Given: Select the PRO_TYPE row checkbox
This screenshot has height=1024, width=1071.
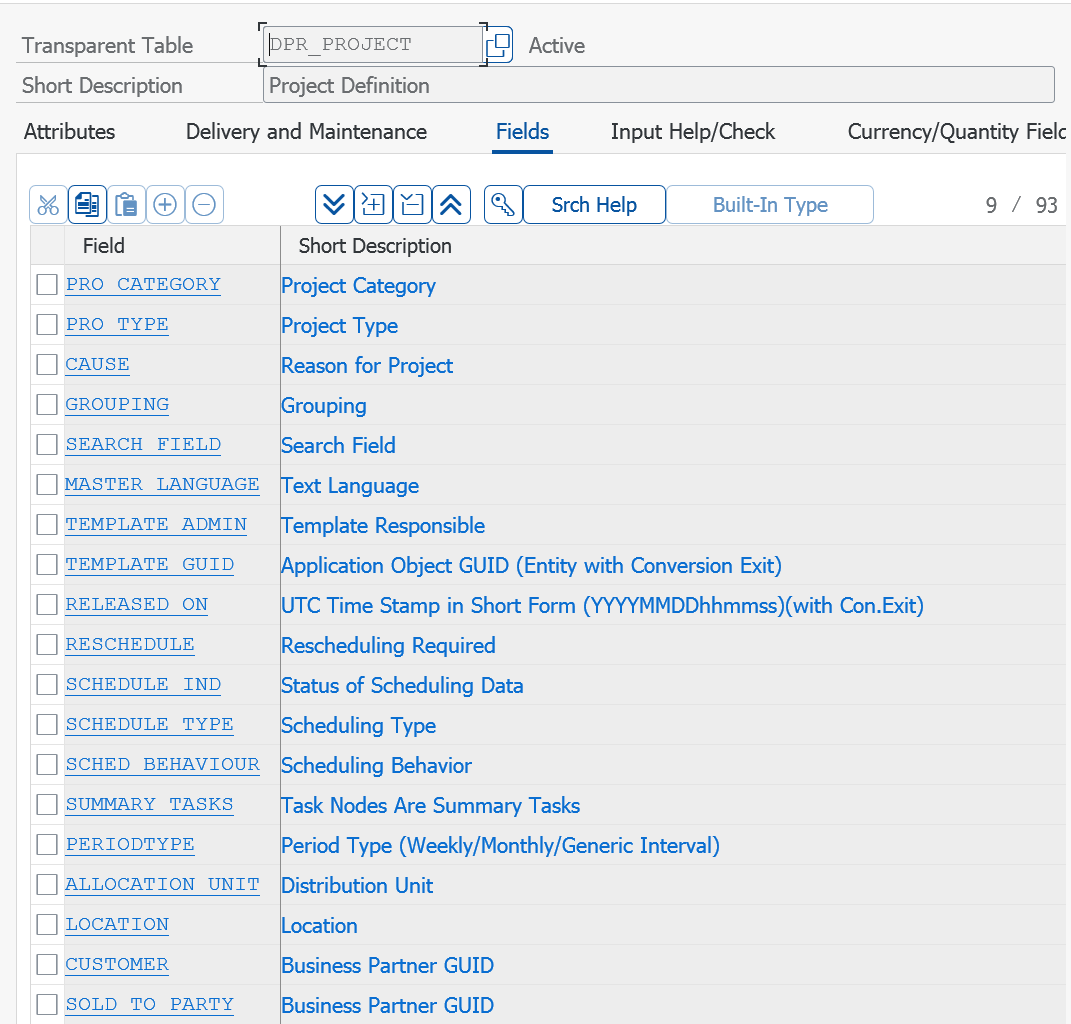Looking at the screenshot, I should click(47, 324).
